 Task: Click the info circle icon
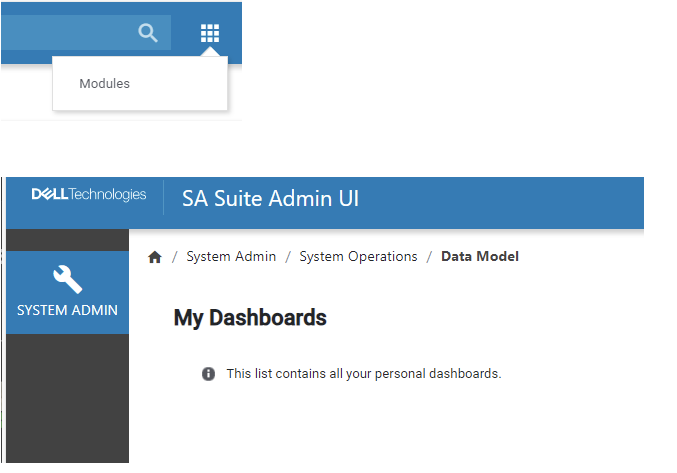(208, 374)
